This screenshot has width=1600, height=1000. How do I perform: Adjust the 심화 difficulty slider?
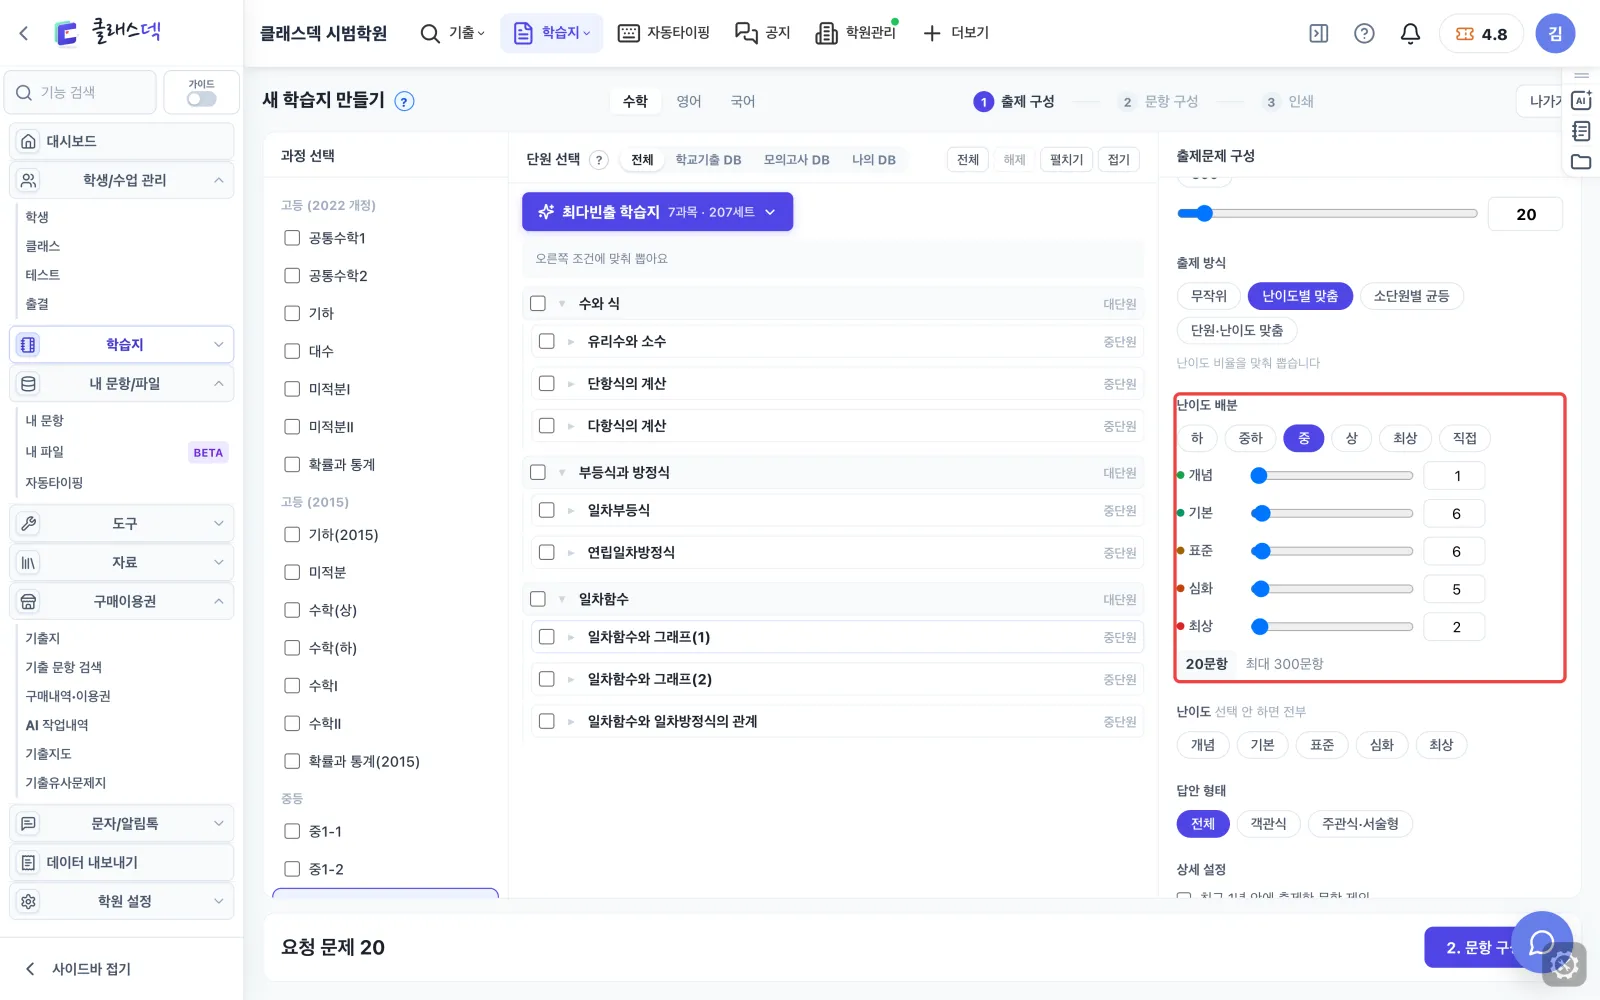(x=1332, y=589)
